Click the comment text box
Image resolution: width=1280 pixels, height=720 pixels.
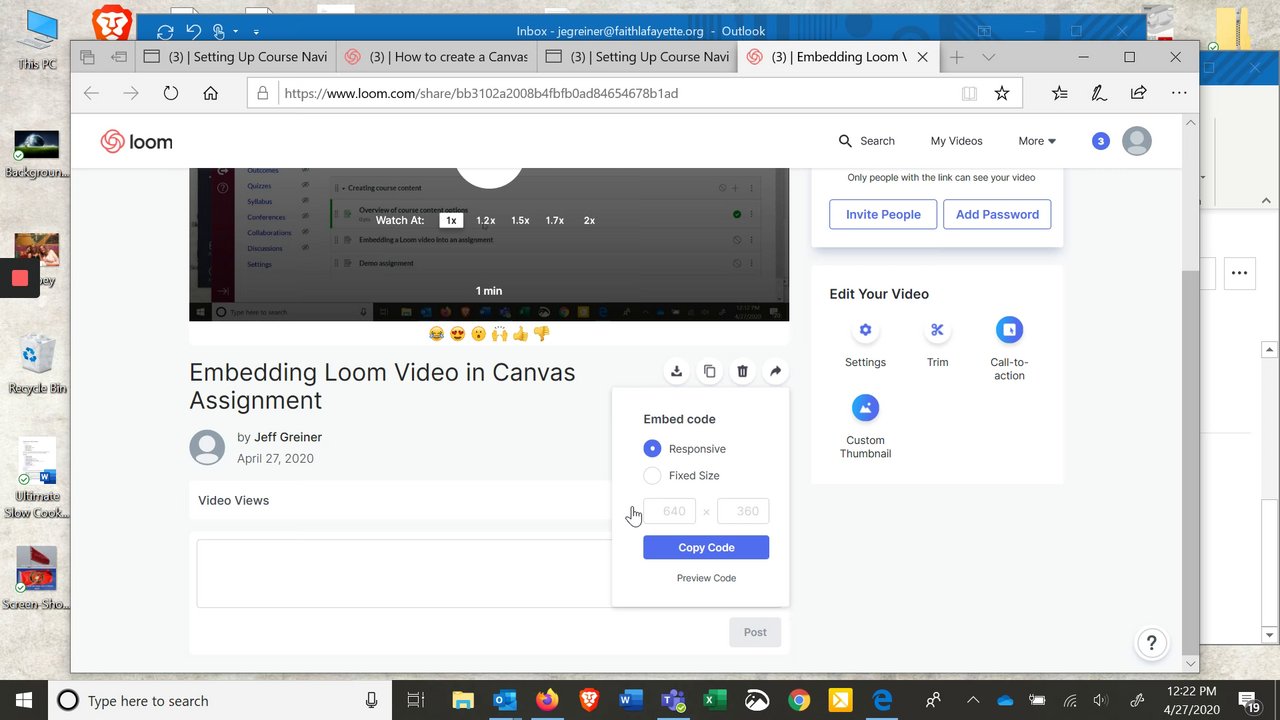[404, 573]
